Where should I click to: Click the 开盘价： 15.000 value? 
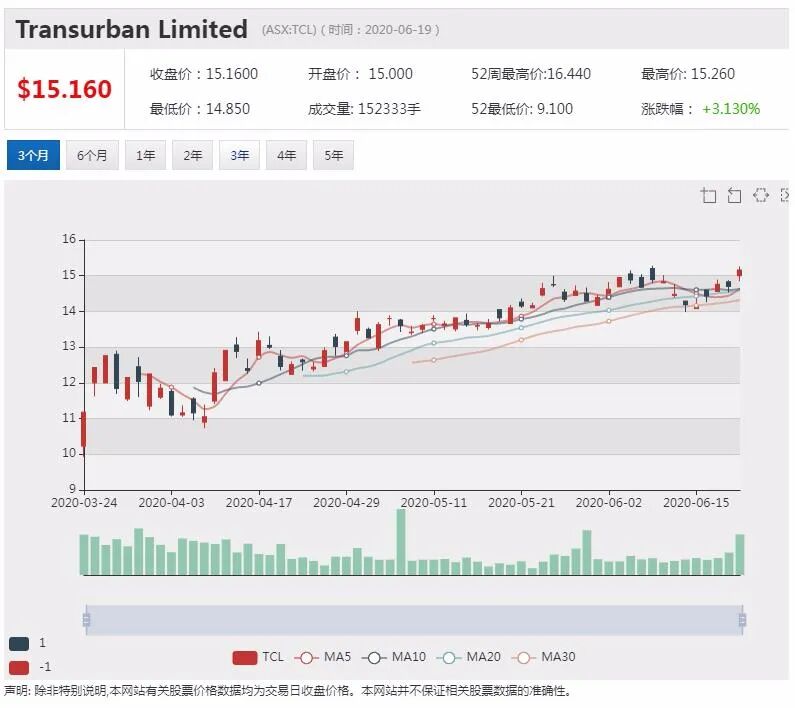coord(360,74)
